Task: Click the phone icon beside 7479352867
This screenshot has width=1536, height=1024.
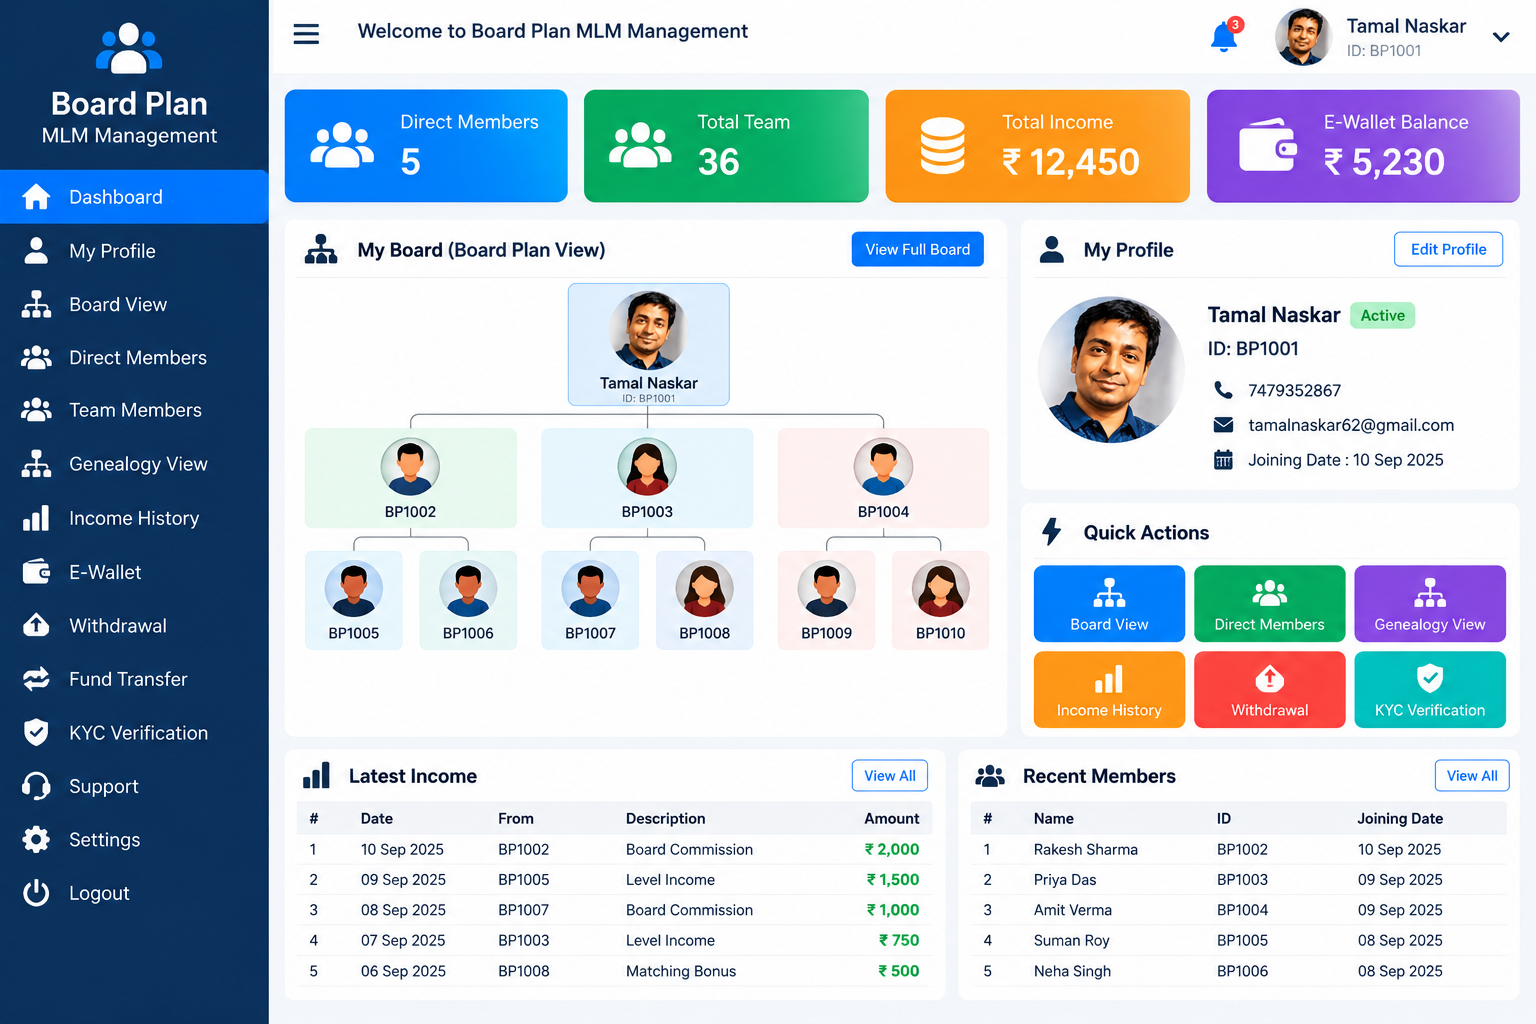Action: point(1223,390)
